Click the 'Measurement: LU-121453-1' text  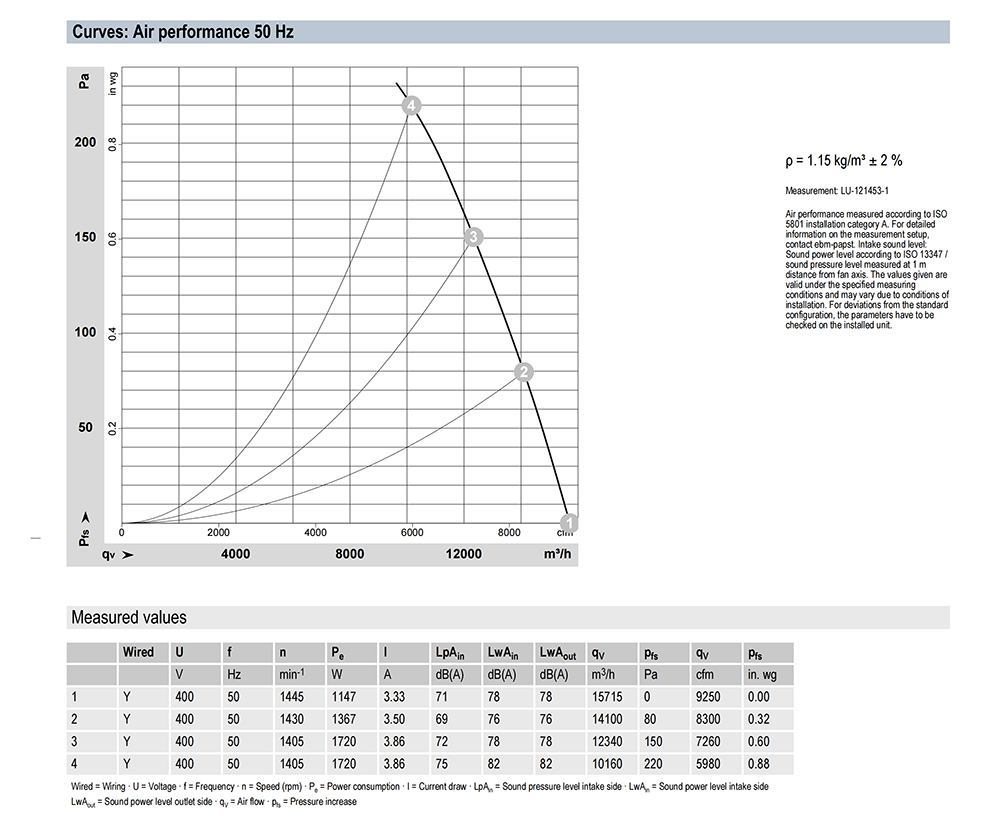[836, 190]
